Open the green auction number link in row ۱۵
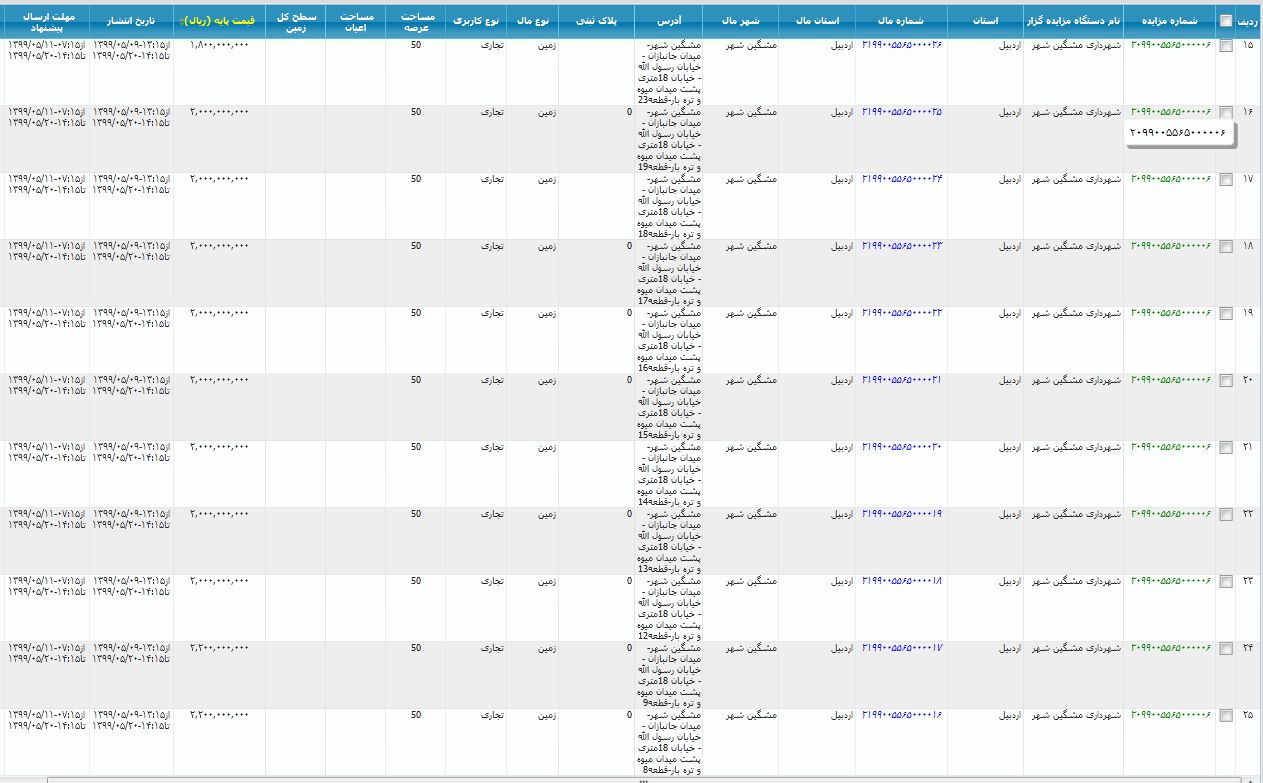This screenshot has width=1263, height=783. [x=1170, y=45]
